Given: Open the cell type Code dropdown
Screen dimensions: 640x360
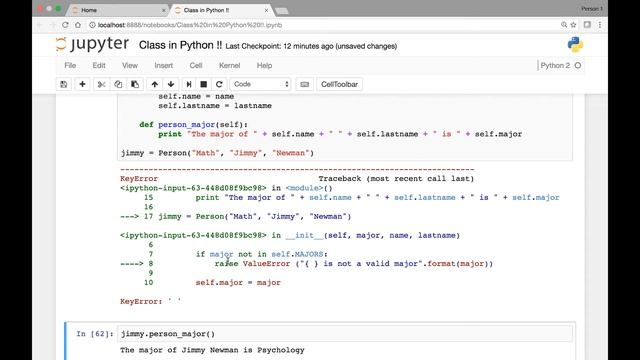Looking at the screenshot, I should tap(260, 84).
